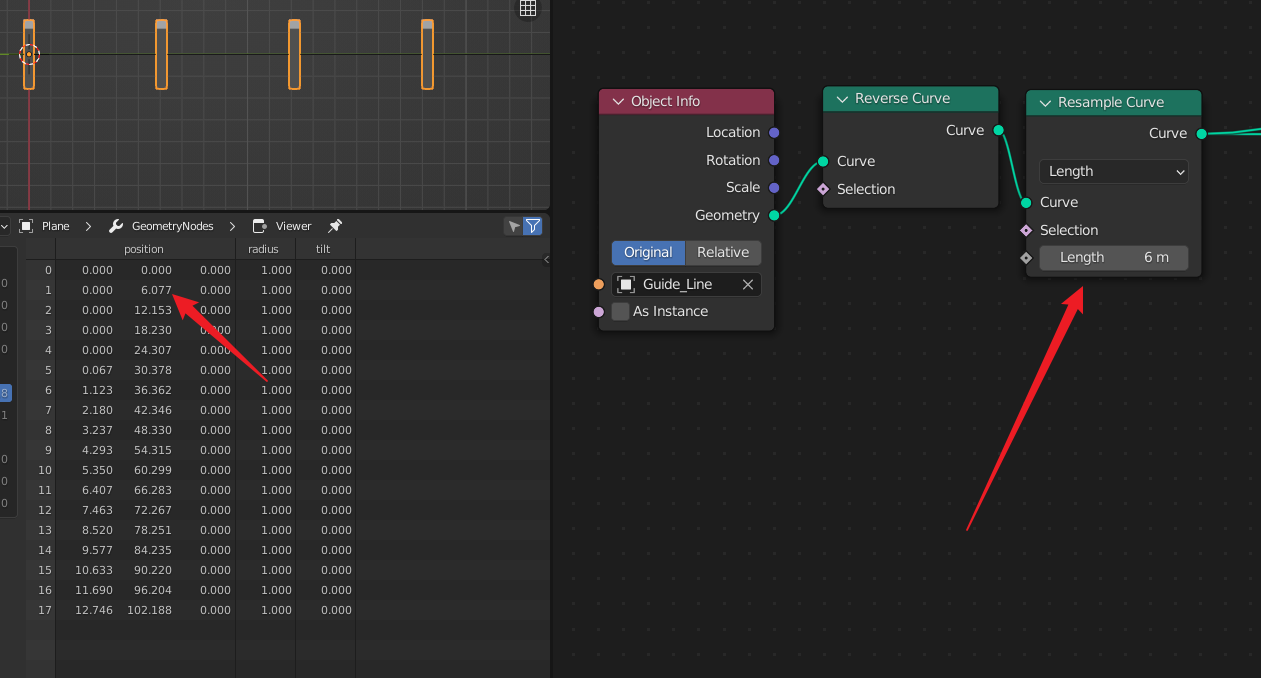
Task: Select Relative transform space option
Action: [723, 252]
